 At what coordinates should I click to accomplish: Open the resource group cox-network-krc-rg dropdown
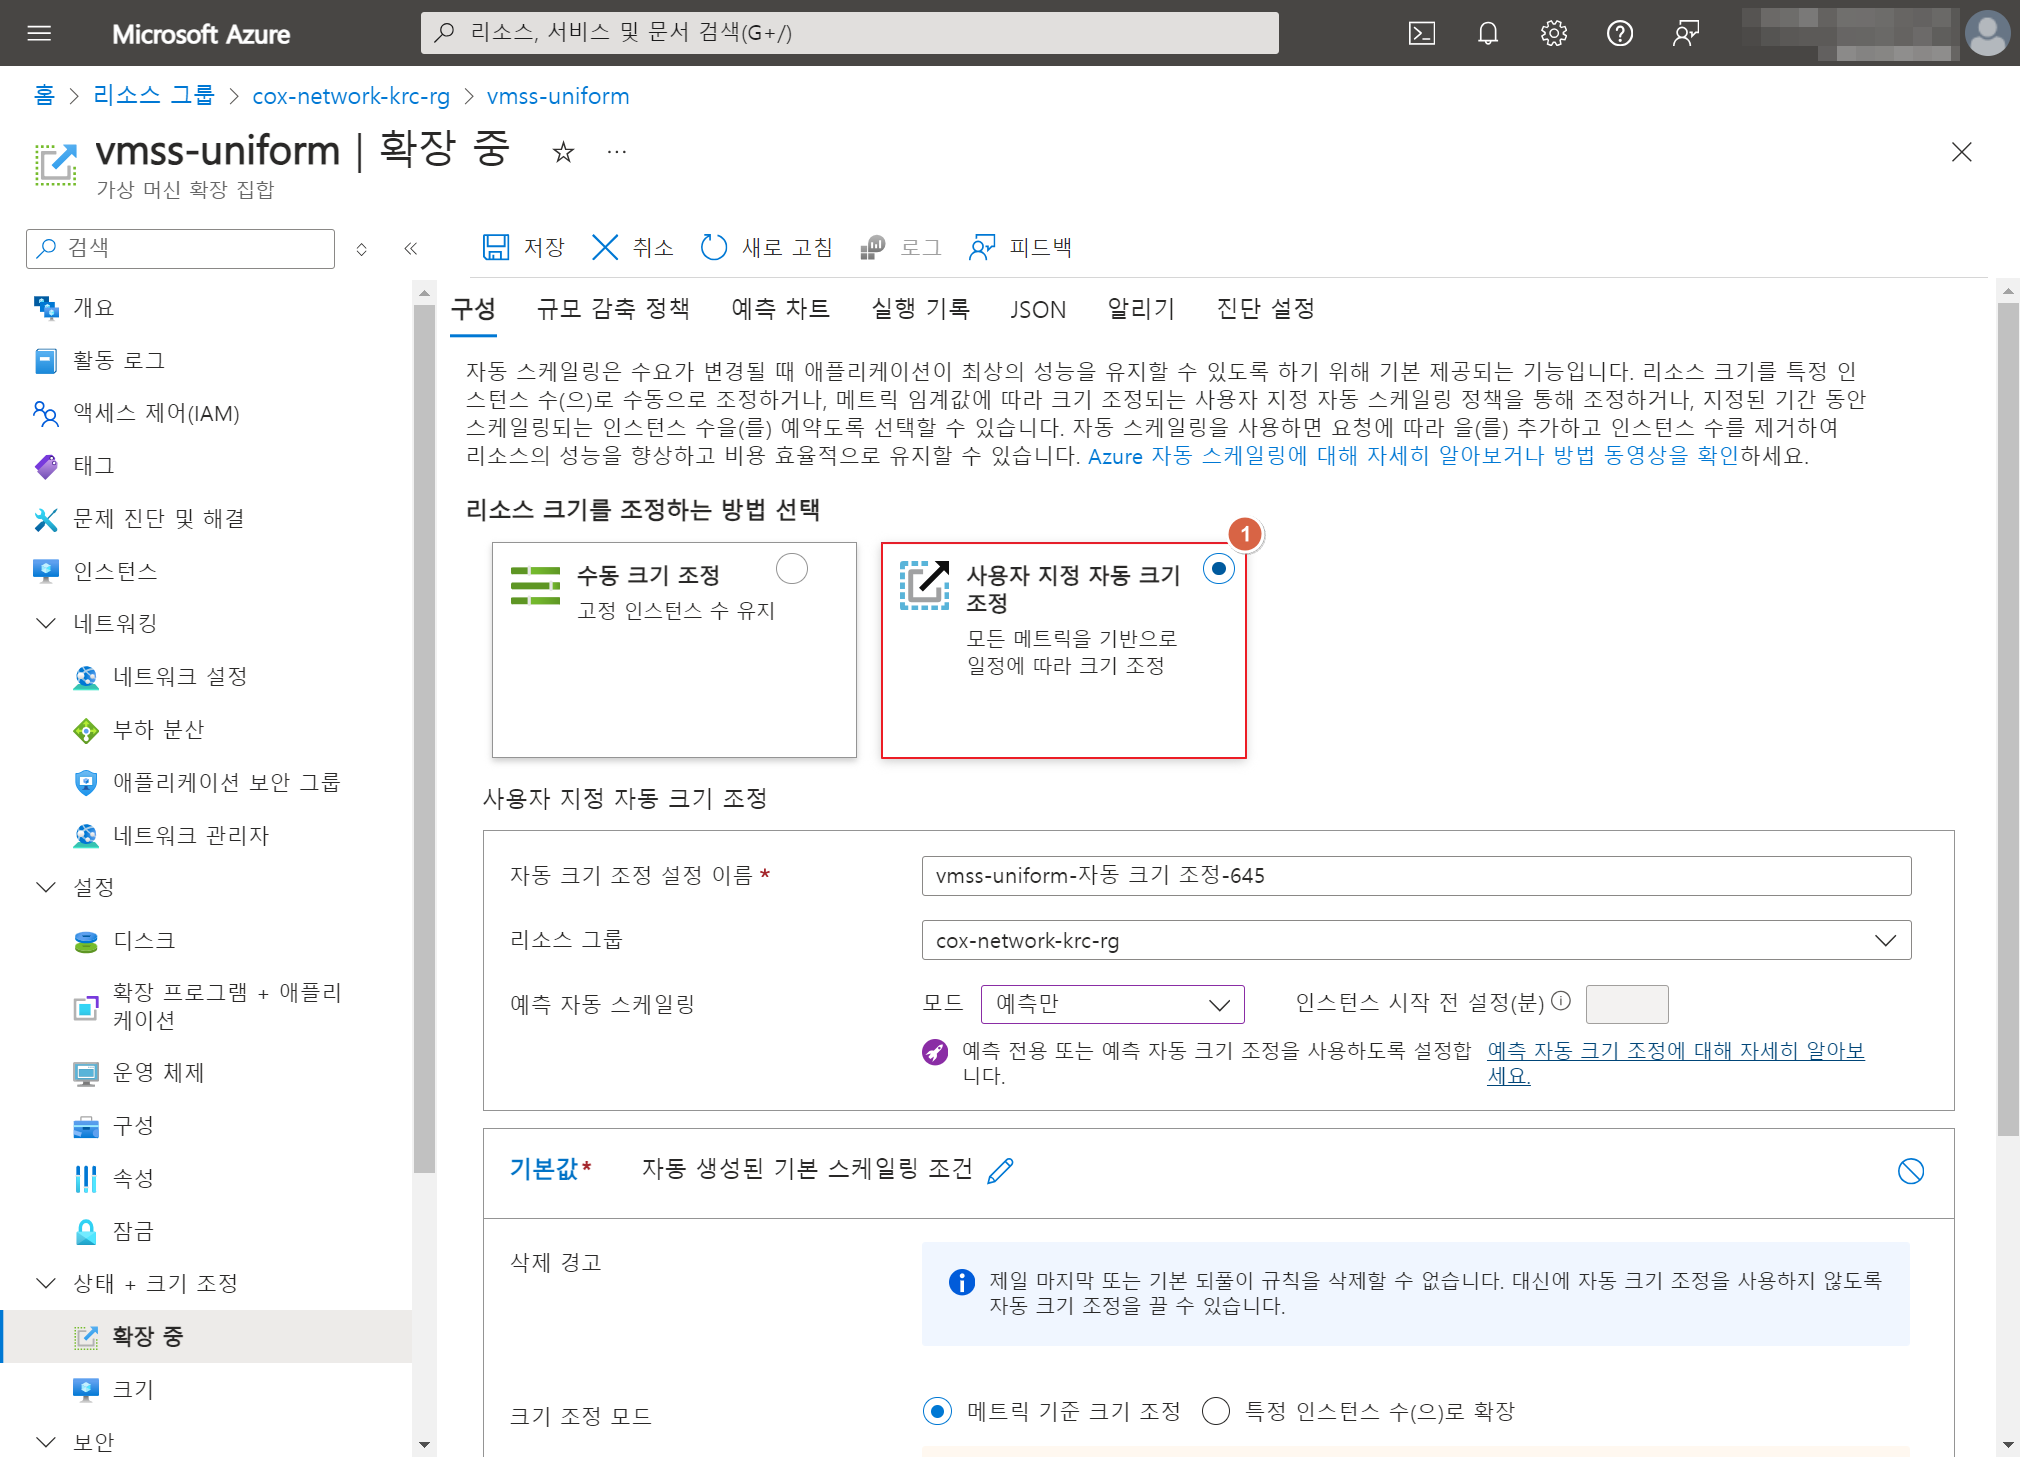coord(1415,940)
